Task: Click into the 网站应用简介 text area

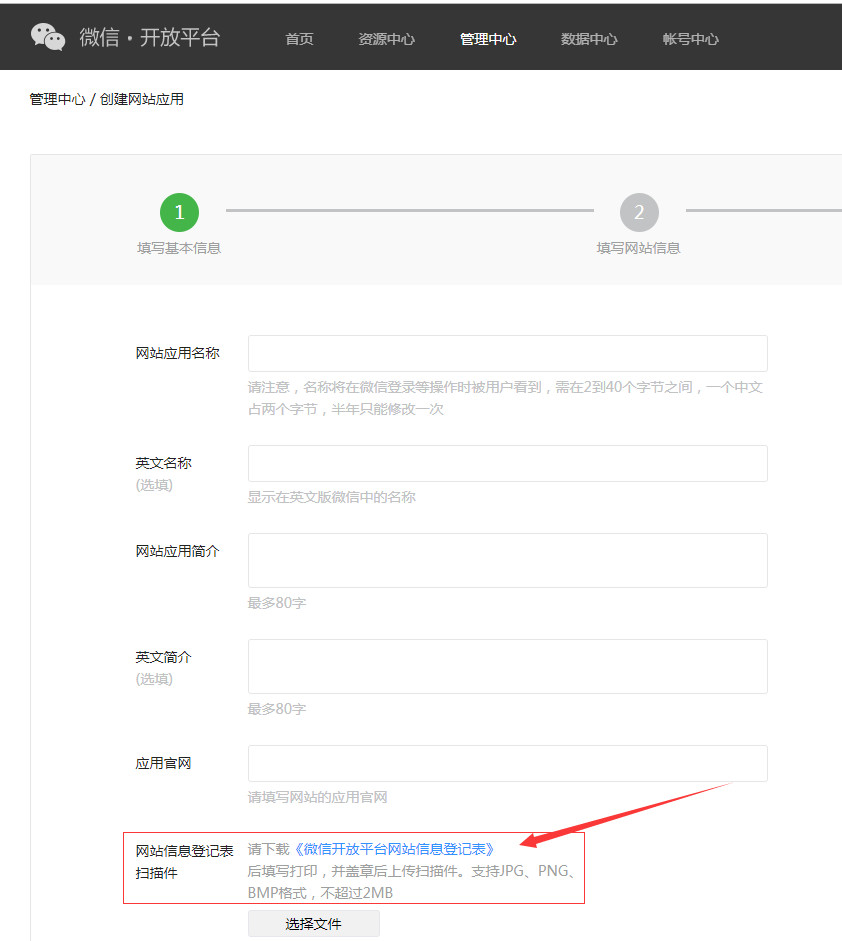Action: (x=508, y=561)
